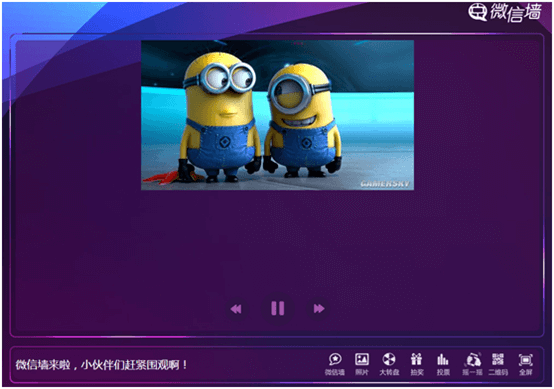Display the 二维码 QR code
The image size is (554, 389).
click(x=498, y=364)
